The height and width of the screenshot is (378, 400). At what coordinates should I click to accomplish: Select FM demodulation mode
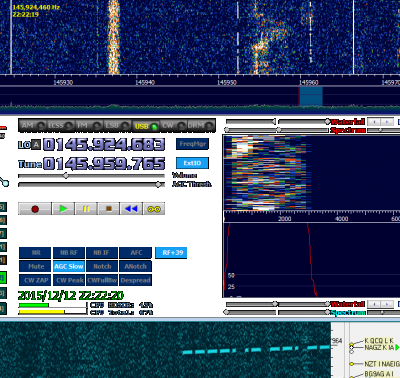pyautogui.click(x=89, y=126)
